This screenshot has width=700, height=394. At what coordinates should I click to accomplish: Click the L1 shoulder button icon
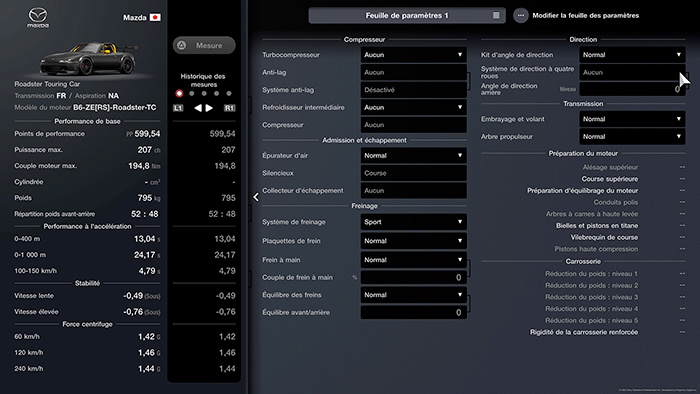(x=178, y=108)
